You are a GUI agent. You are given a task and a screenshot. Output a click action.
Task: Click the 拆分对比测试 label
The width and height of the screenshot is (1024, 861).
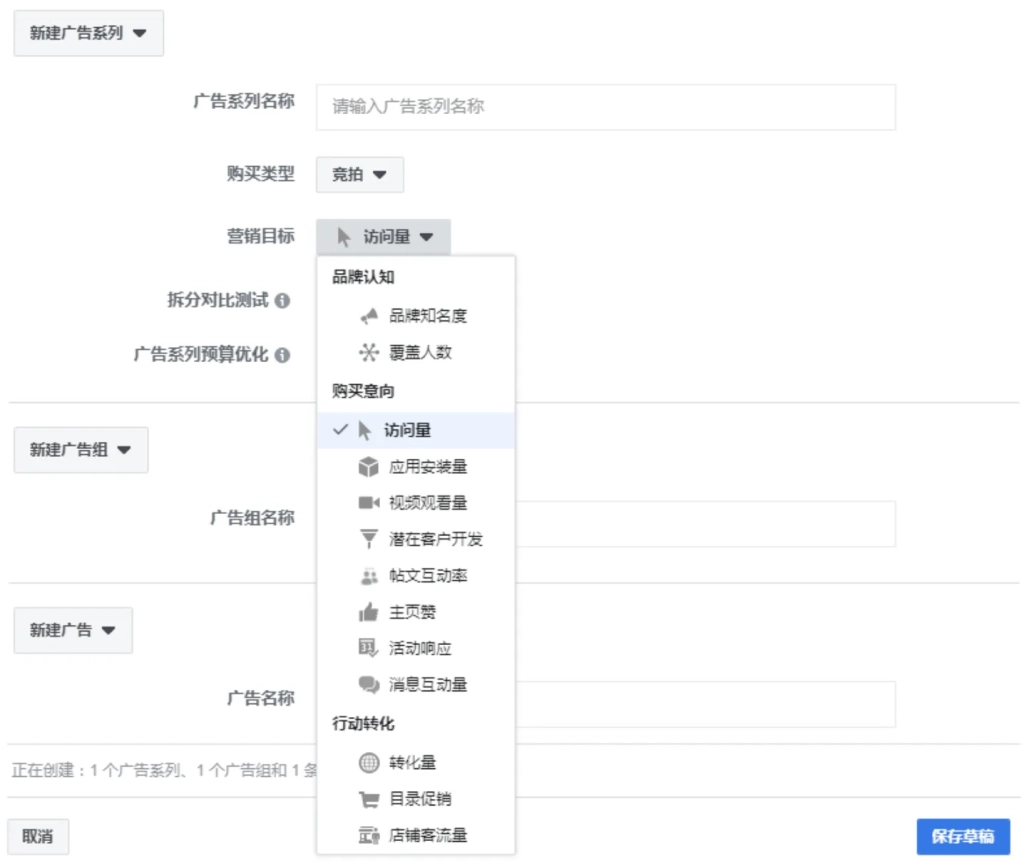point(218,300)
